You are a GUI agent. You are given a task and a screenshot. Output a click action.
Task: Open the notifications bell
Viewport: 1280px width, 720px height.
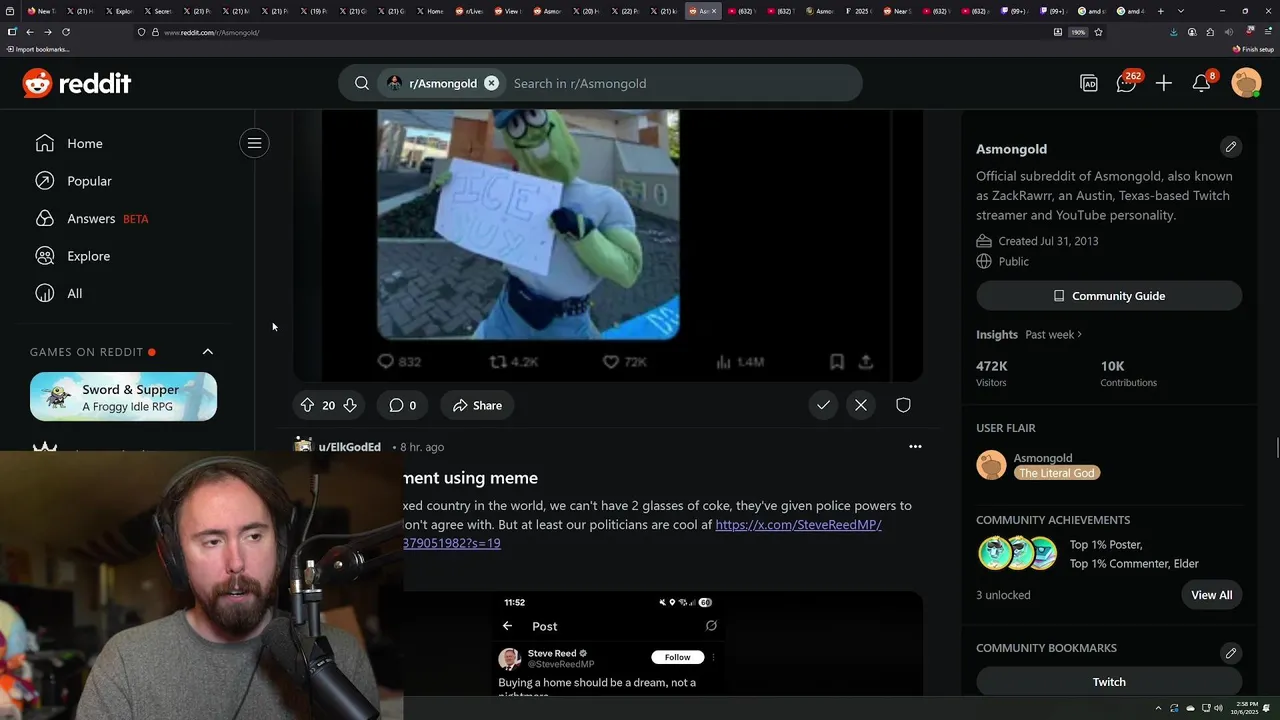tap(1202, 83)
